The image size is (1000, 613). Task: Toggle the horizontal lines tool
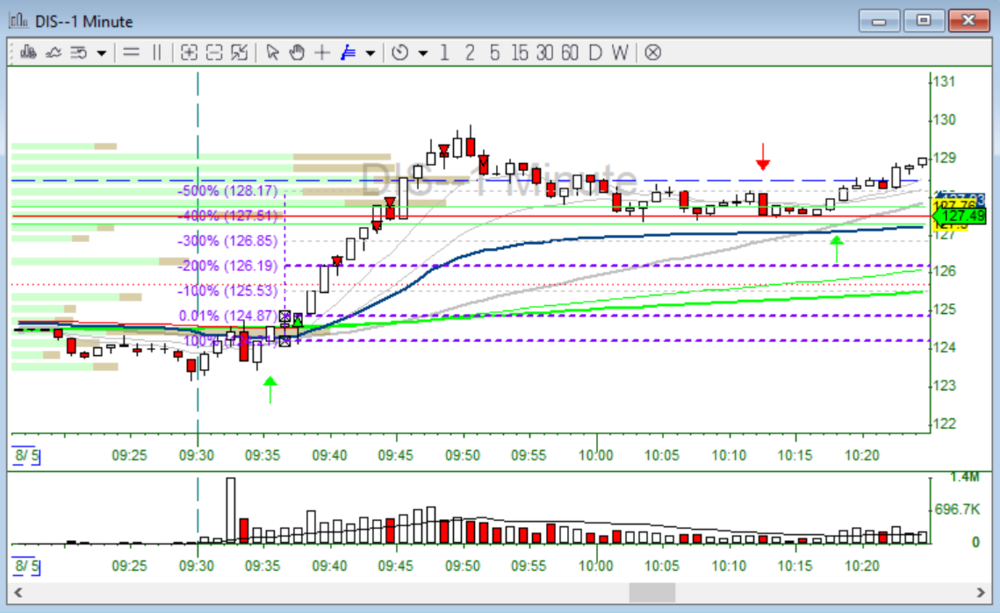(131, 53)
